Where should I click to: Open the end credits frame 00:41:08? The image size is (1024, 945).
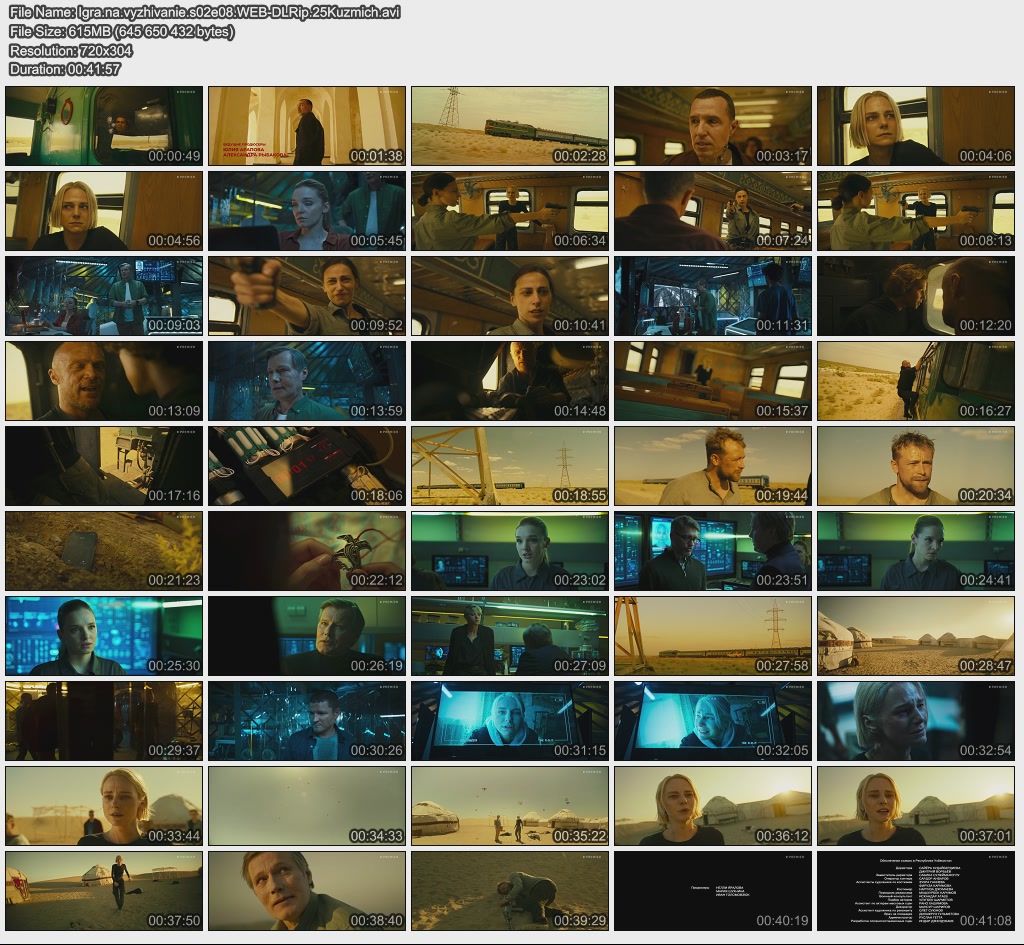click(x=916, y=891)
